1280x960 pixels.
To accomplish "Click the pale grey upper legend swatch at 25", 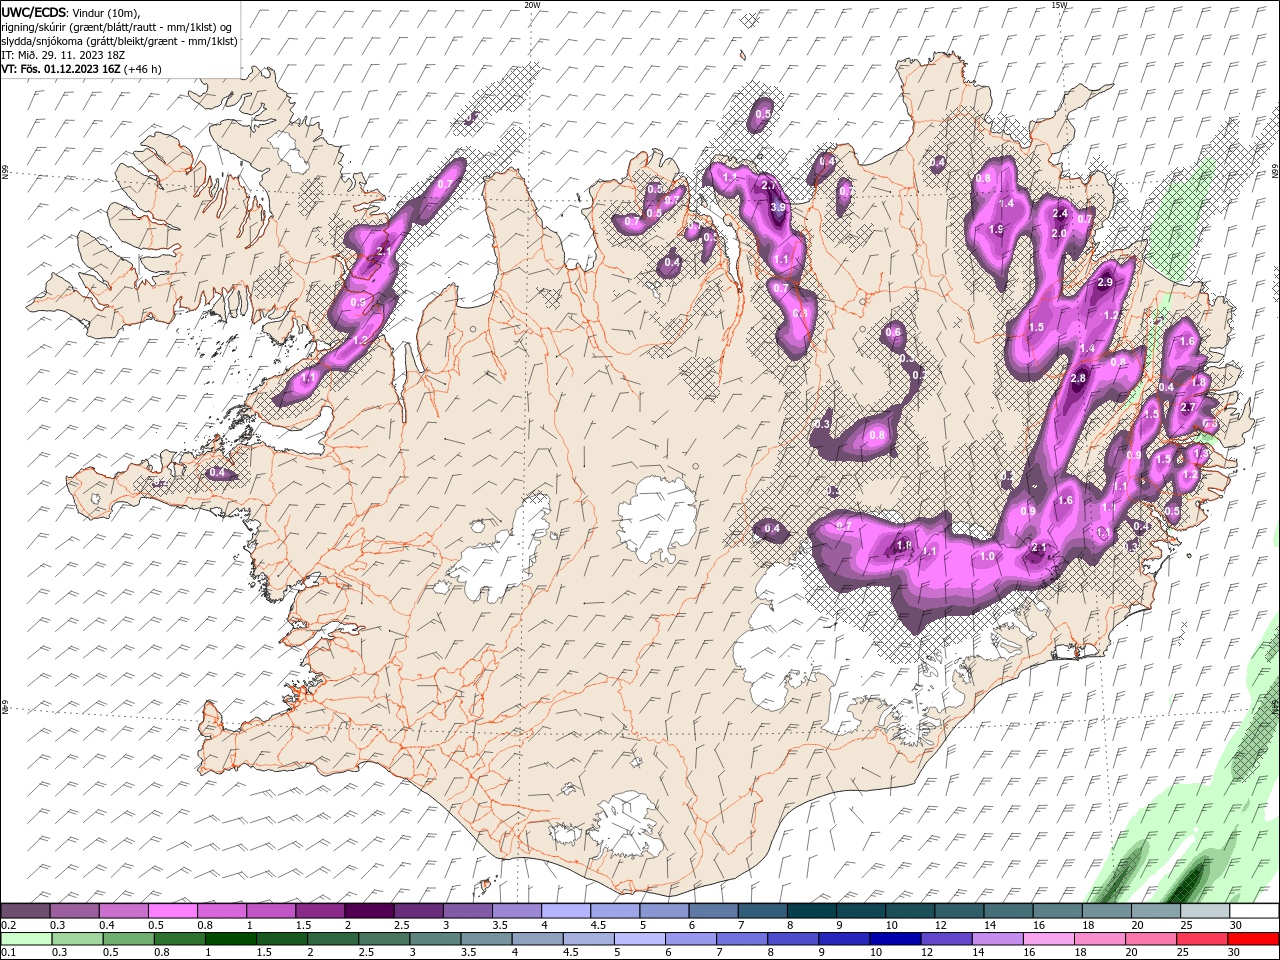I will coord(1205,911).
